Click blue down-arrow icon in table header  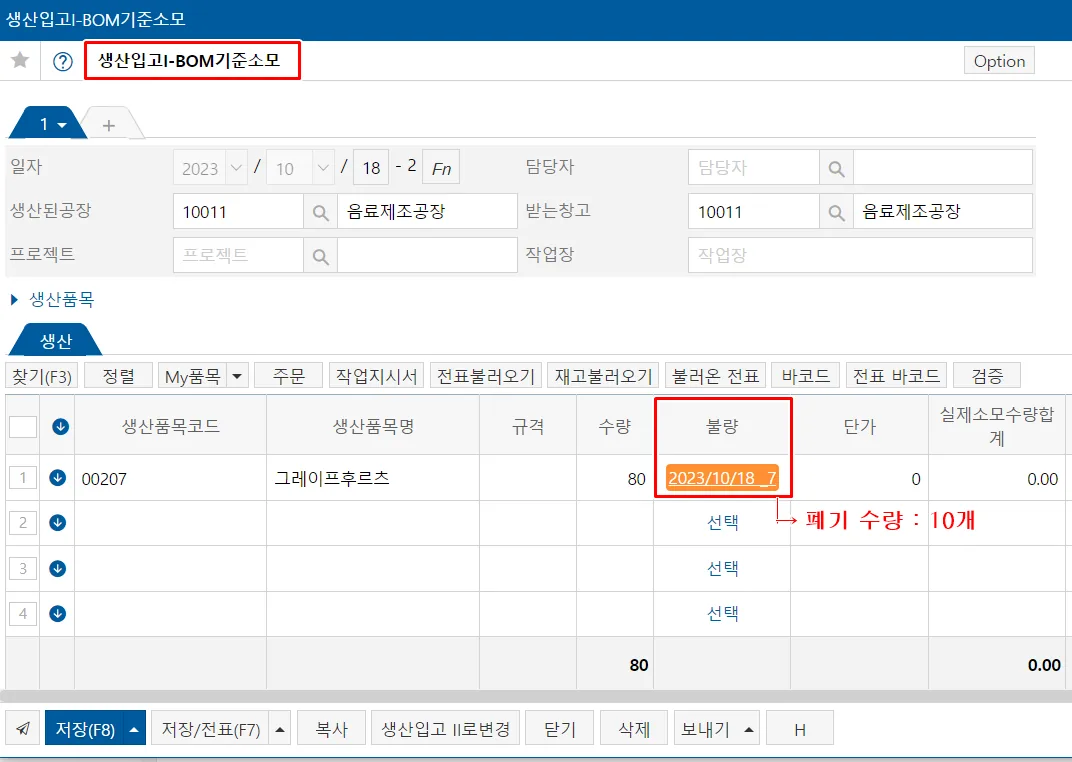click(60, 426)
